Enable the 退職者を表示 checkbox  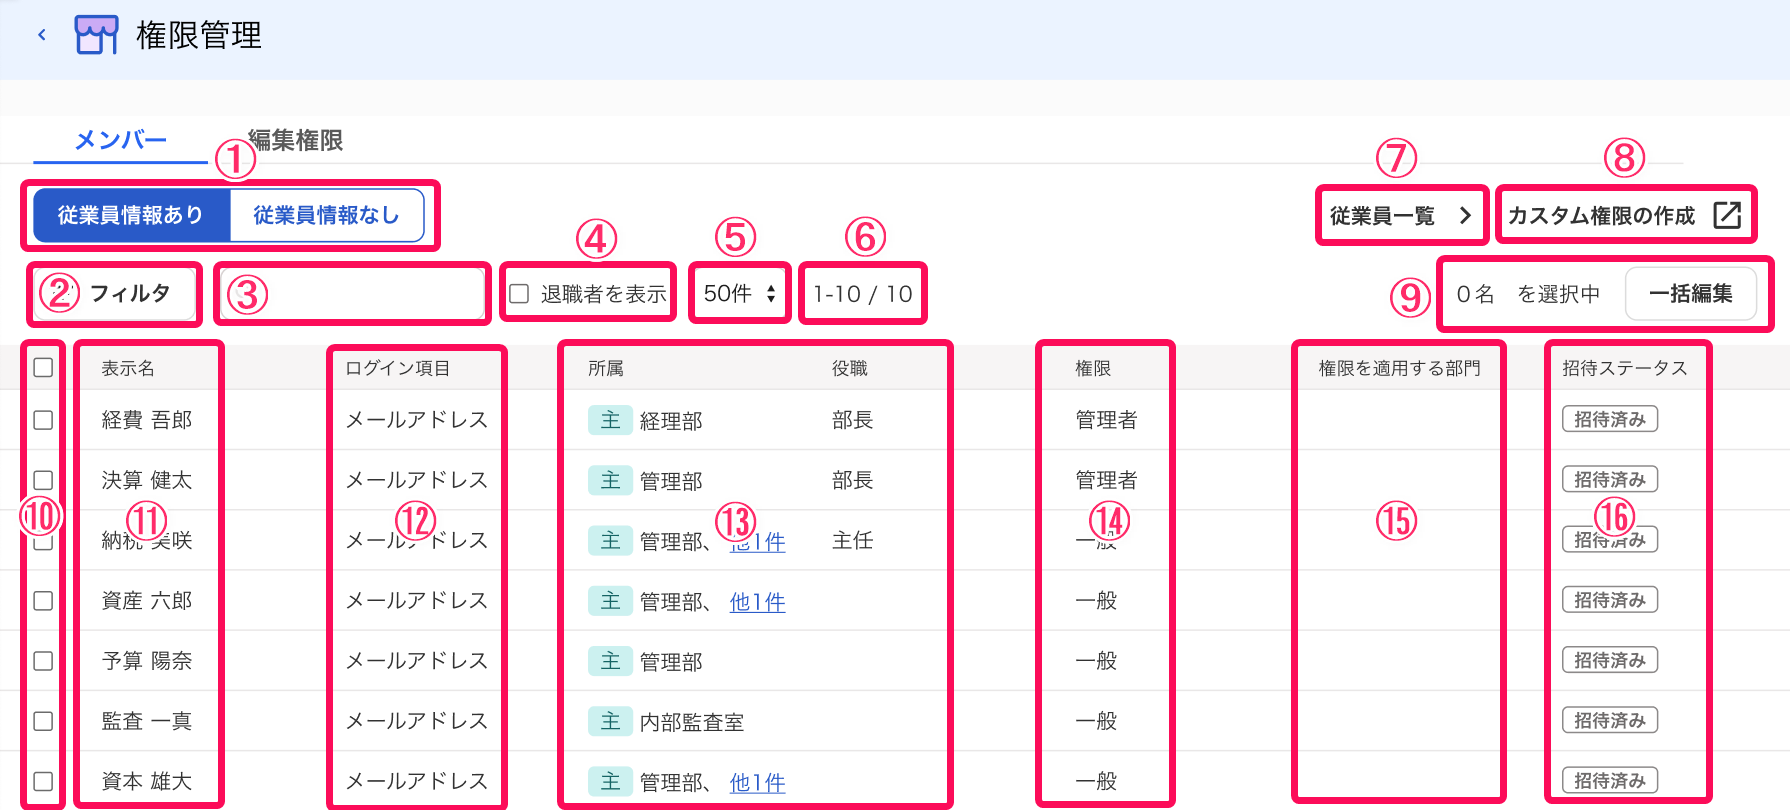click(519, 294)
